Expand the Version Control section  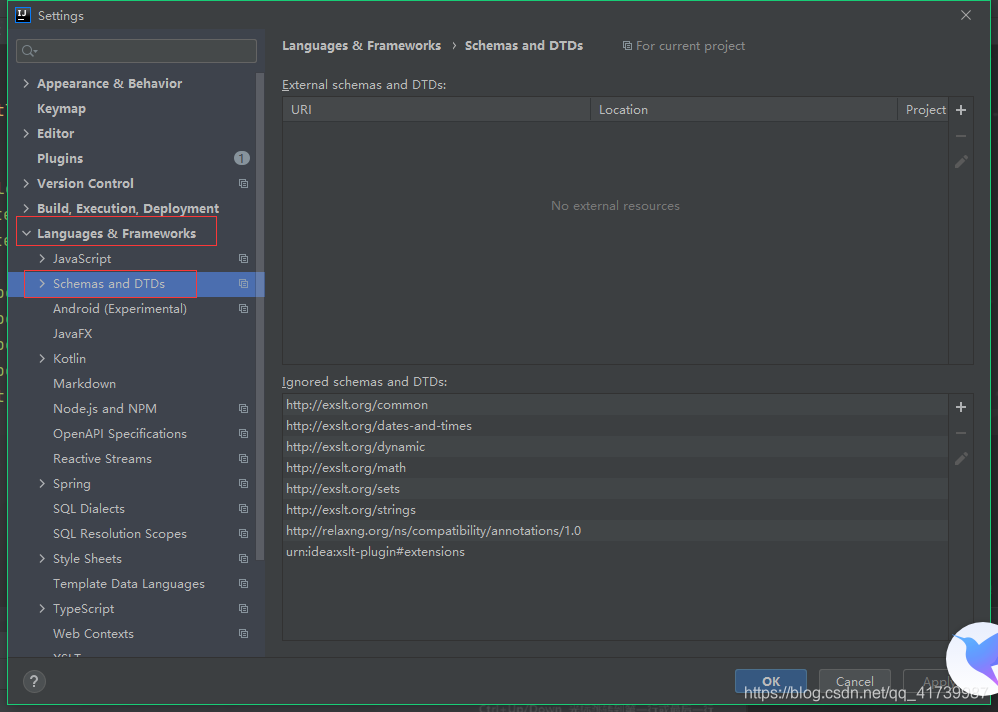click(x=26, y=183)
